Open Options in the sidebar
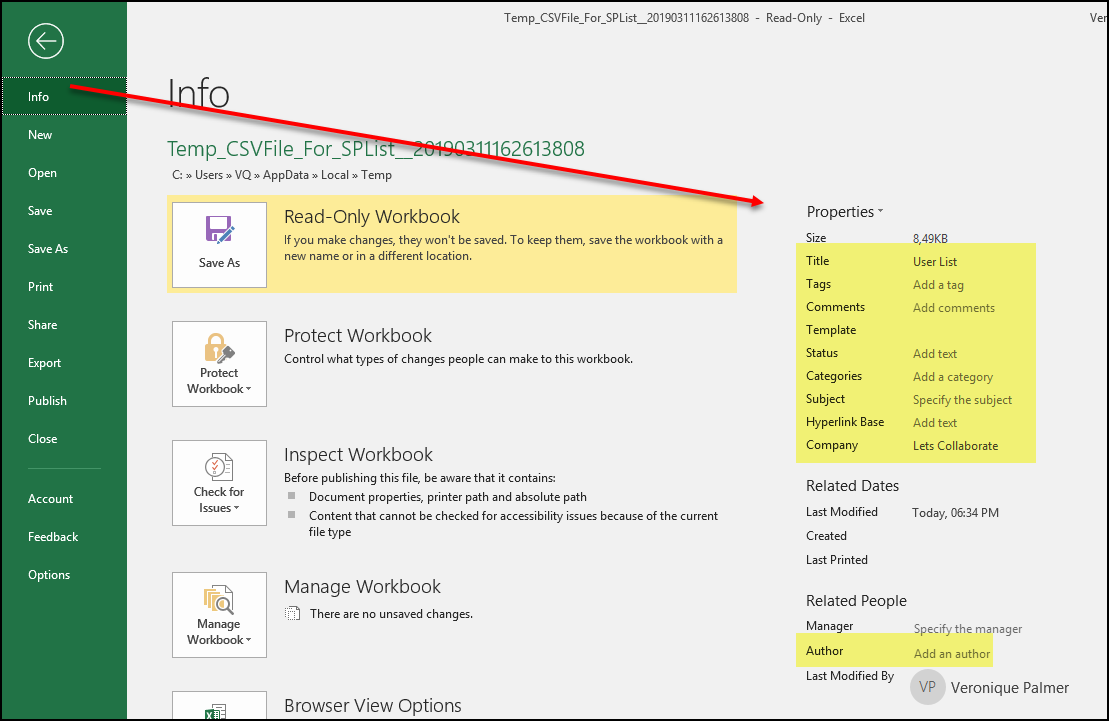The height and width of the screenshot is (721, 1109). [49, 575]
